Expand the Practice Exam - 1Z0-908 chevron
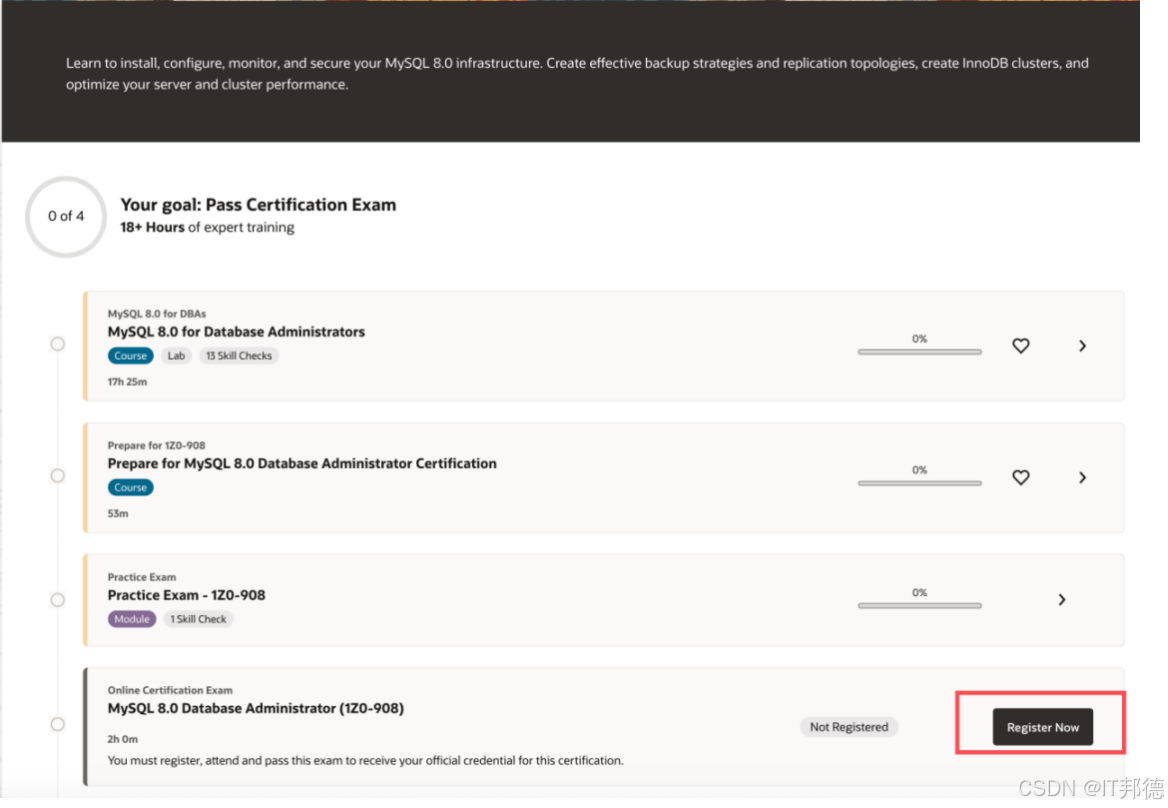This screenshot has width=1168, height=808. [x=1062, y=600]
